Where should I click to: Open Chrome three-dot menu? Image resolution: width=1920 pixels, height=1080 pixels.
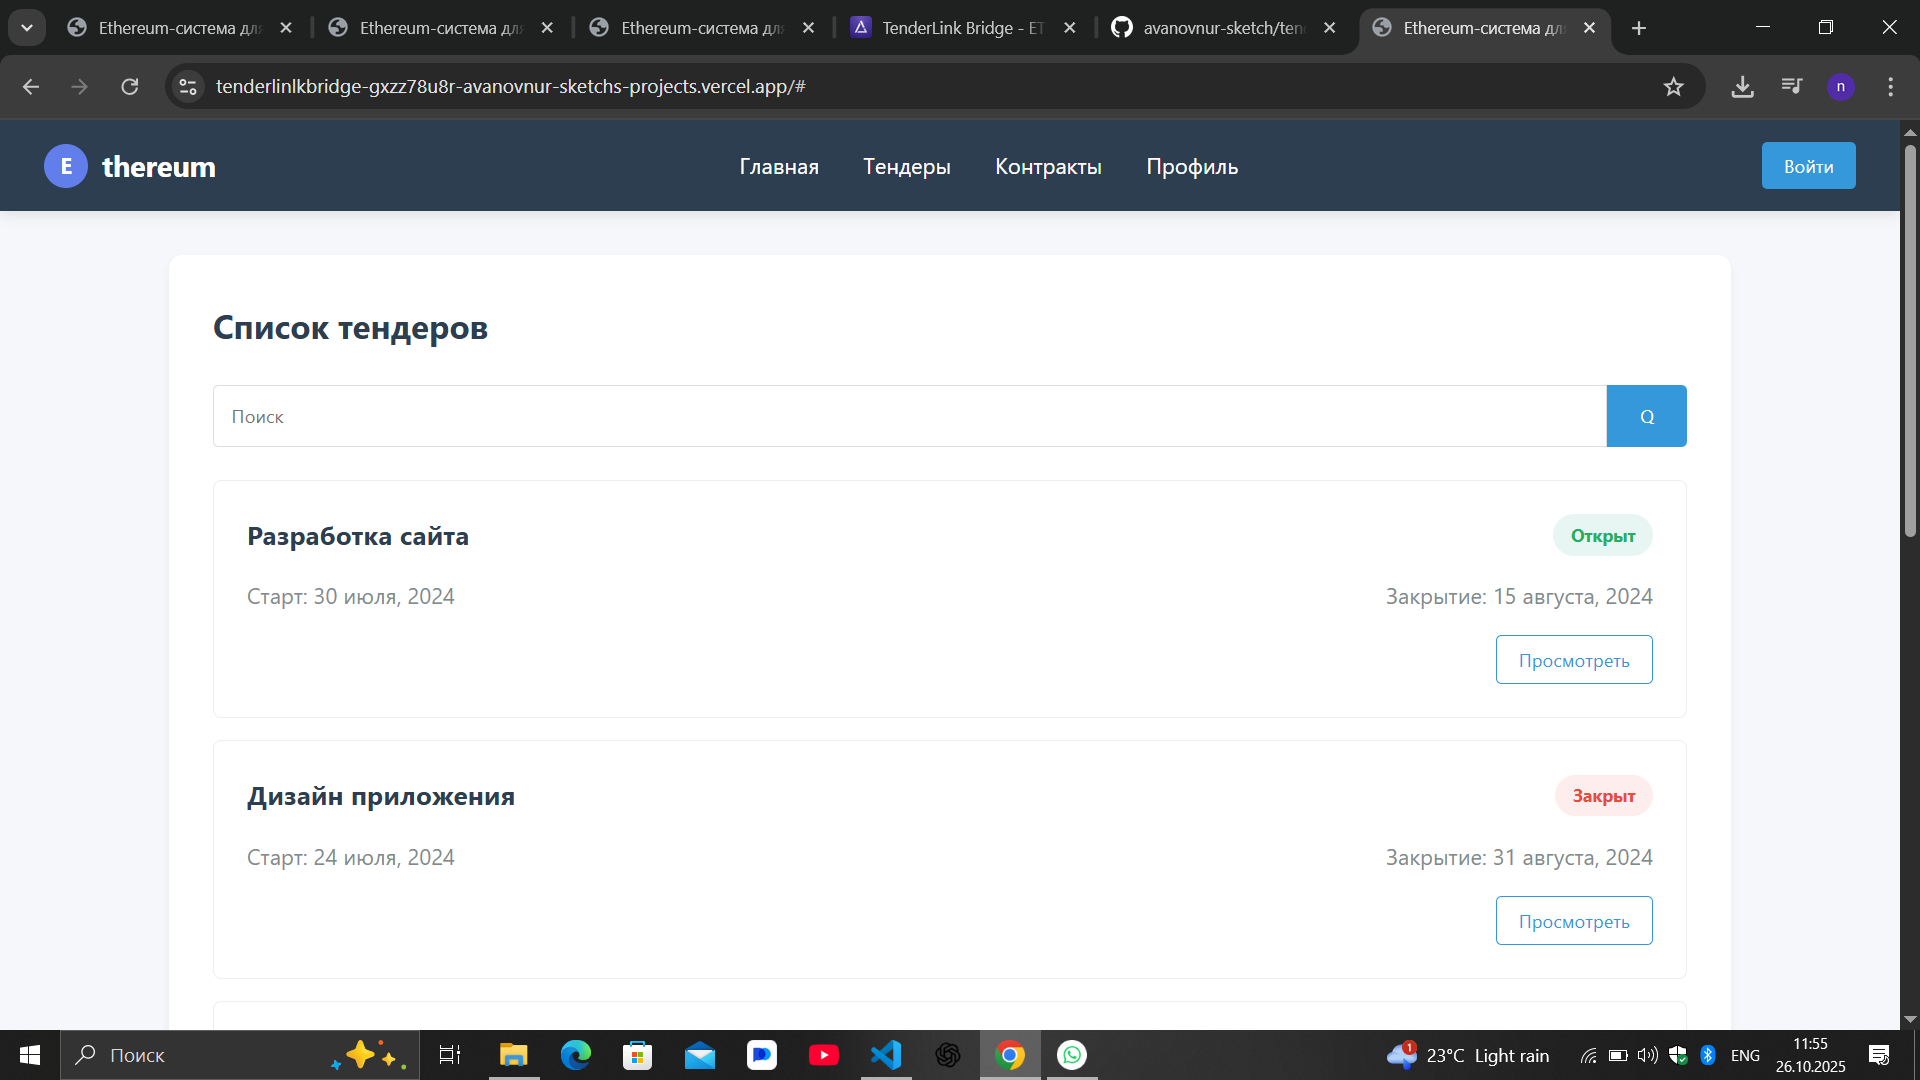[1890, 87]
